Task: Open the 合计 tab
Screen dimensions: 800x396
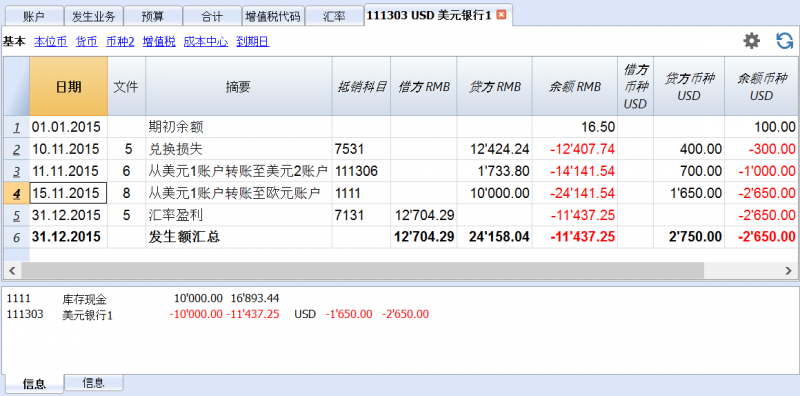Action: tap(212, 16)
